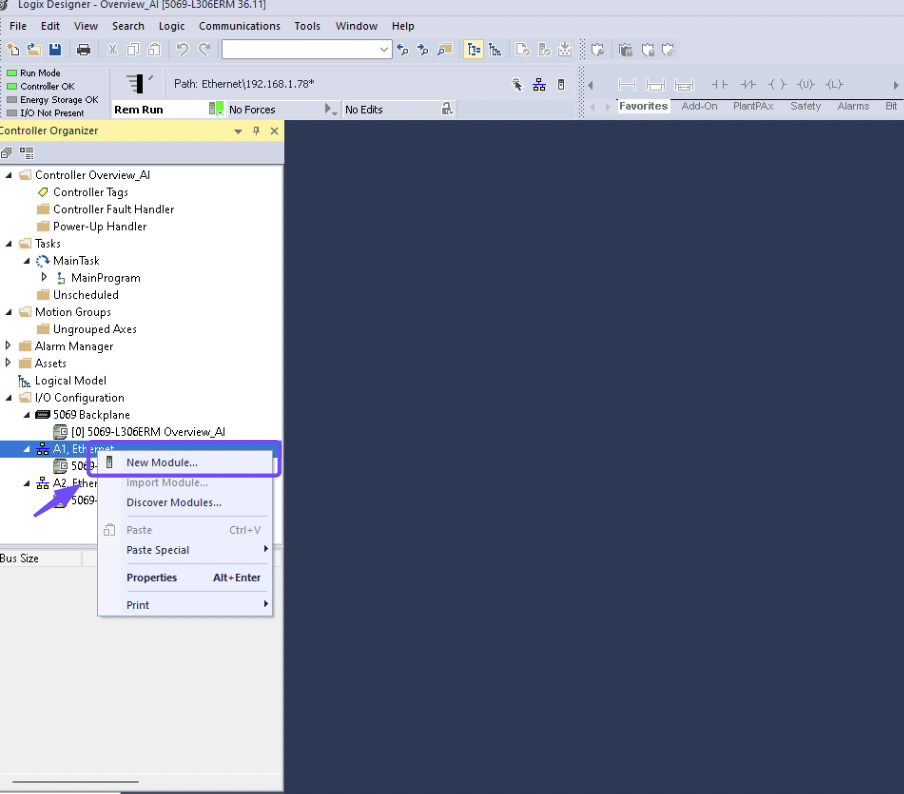Select the XIC Examine On instruction icon

(x=718, y=84)
